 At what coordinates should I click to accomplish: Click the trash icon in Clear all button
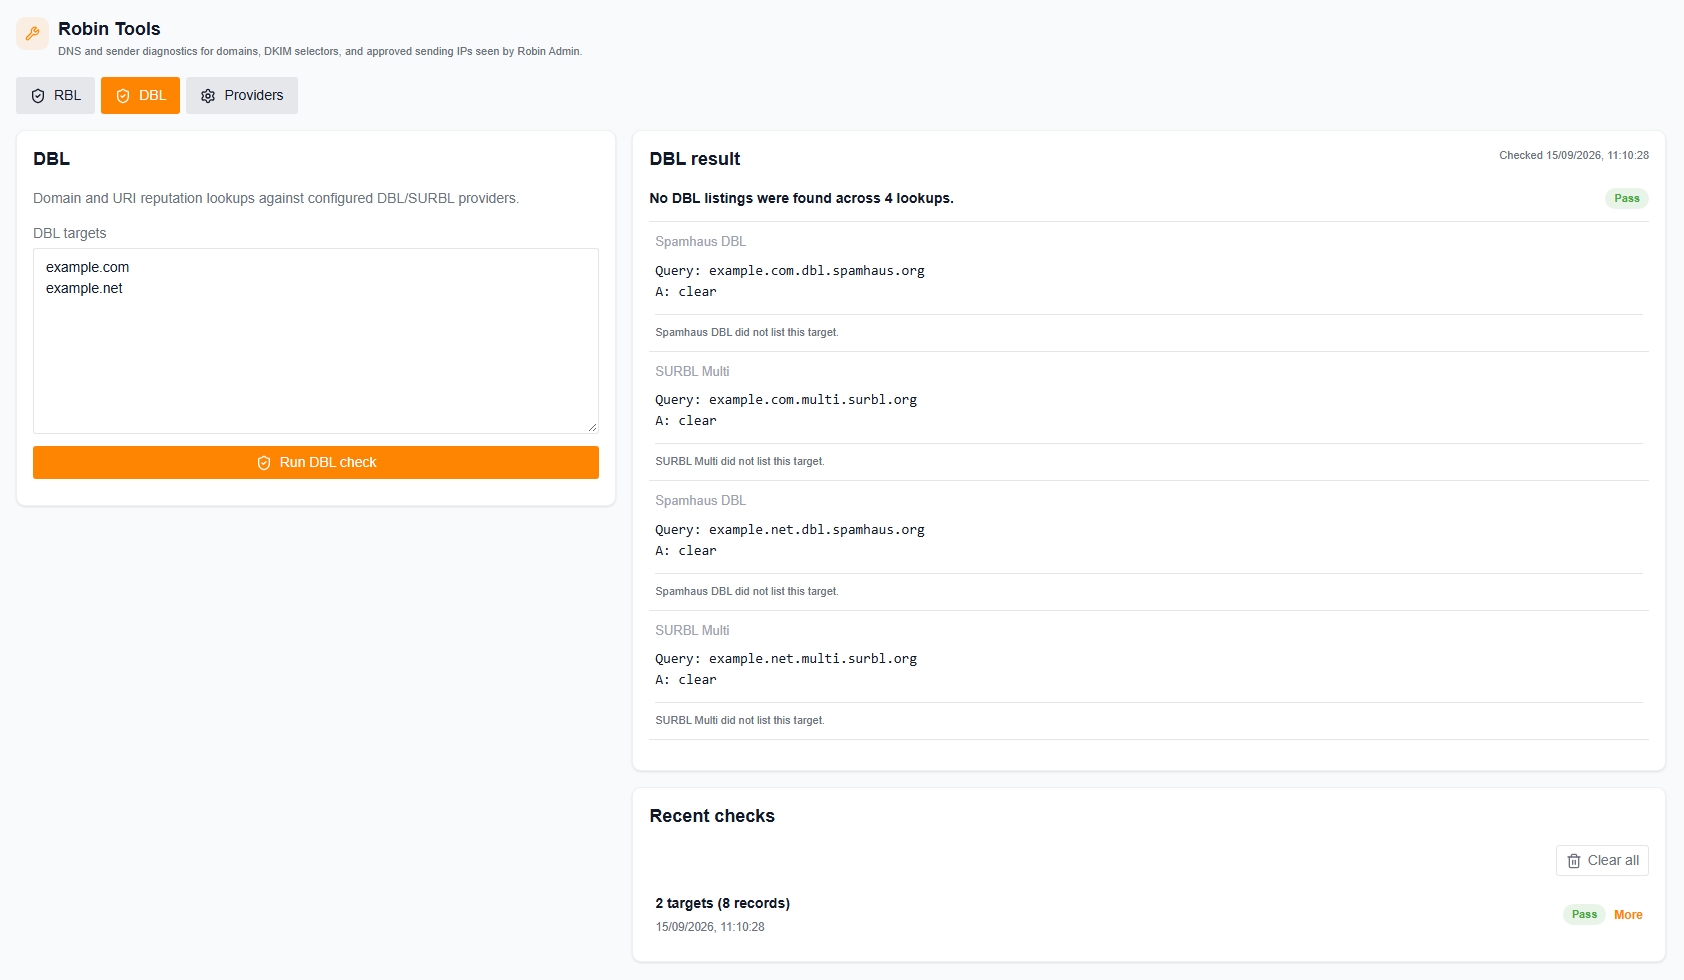[x=1574, y=861]
